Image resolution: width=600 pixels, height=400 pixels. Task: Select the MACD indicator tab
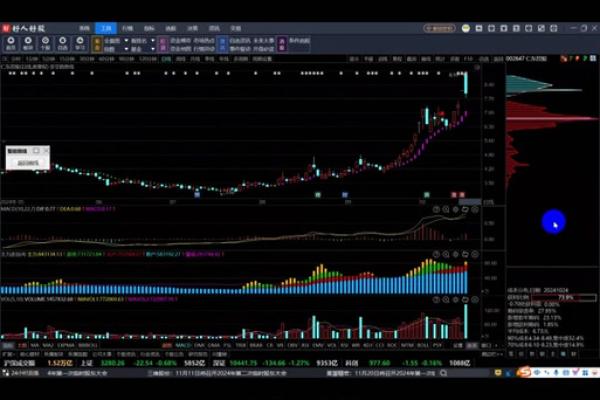[183, 345]
